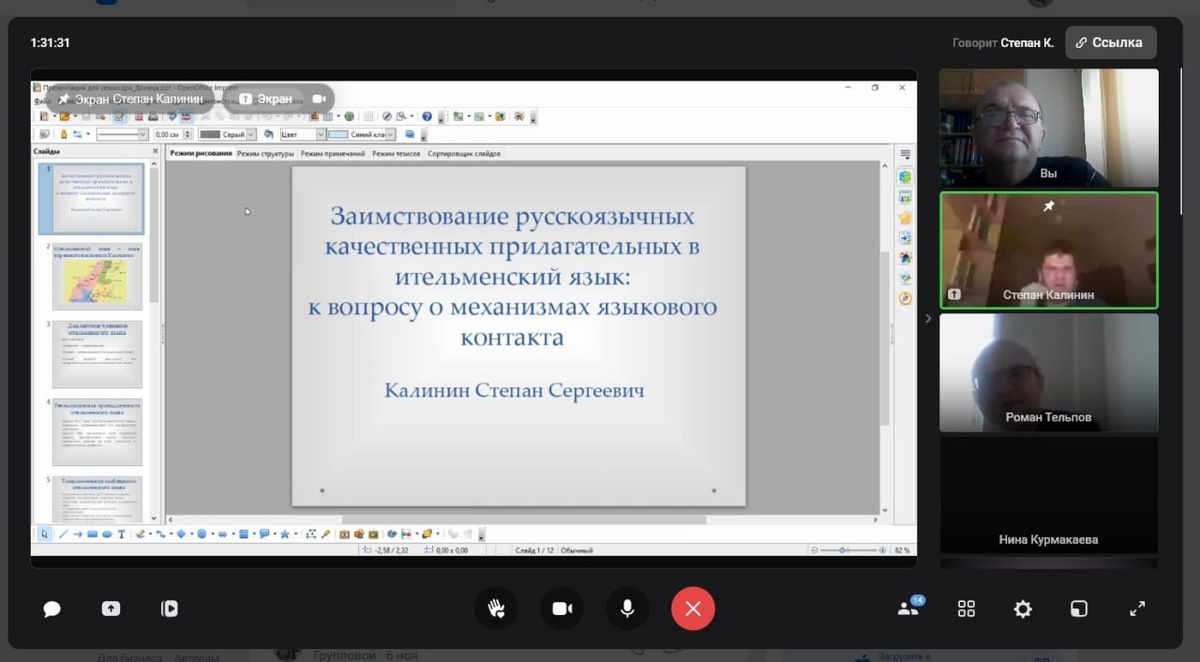Click the slide panel vertical scrollbar
This screenshot has width=1200, height=662.
point(155,340)
